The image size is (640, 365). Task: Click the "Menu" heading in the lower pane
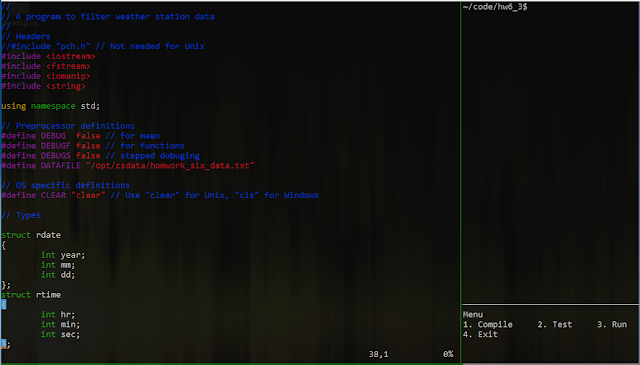coord(473,315)
